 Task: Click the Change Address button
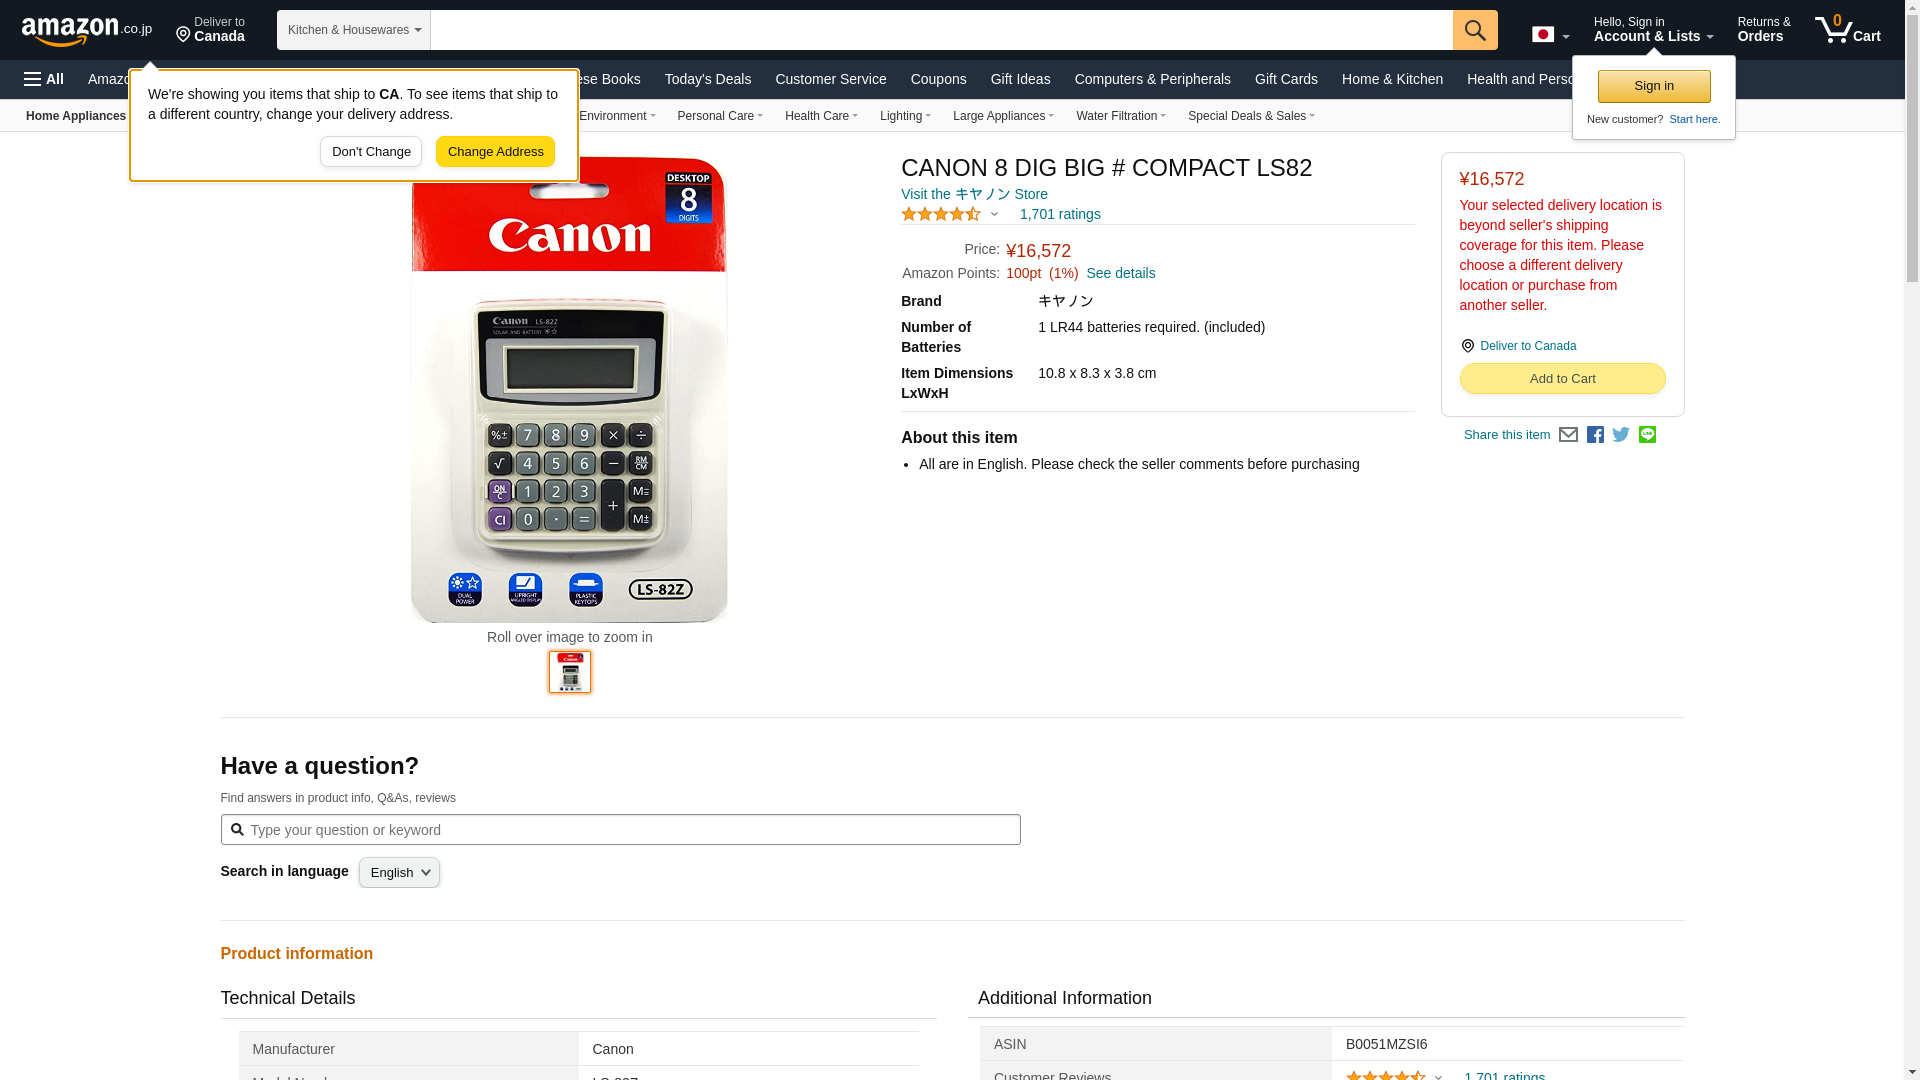495,152
